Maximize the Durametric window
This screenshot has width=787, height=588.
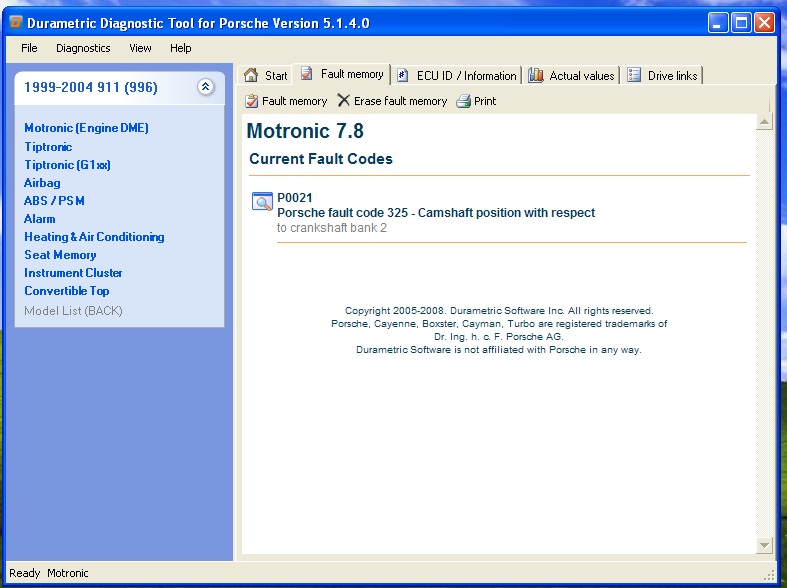point(741,23)
